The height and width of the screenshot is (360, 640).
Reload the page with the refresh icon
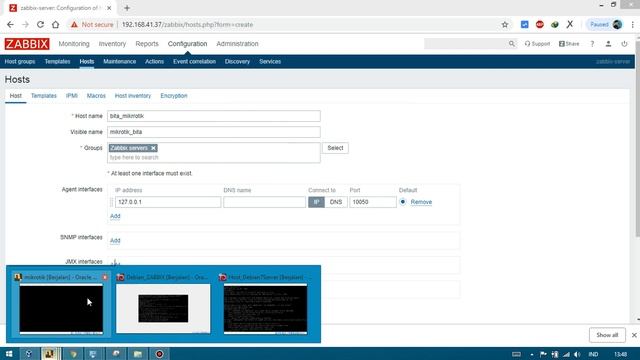pyautogui.click(x=40, y=24)
